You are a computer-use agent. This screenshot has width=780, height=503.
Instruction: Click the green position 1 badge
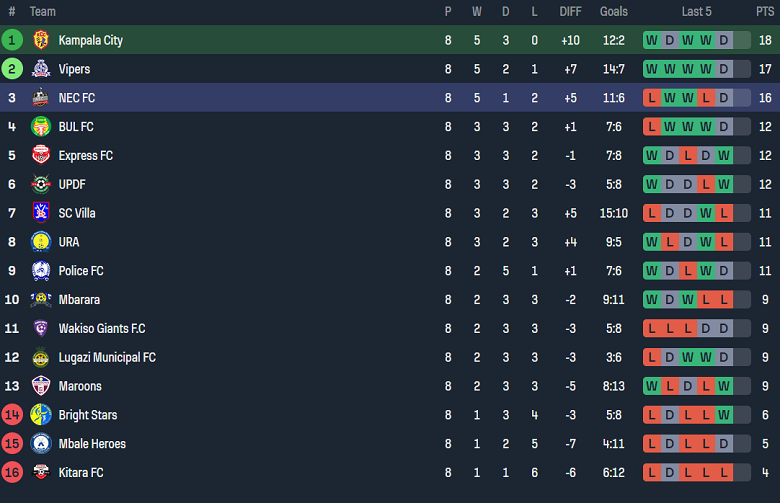pyautogui.click(x=12, y=40)
